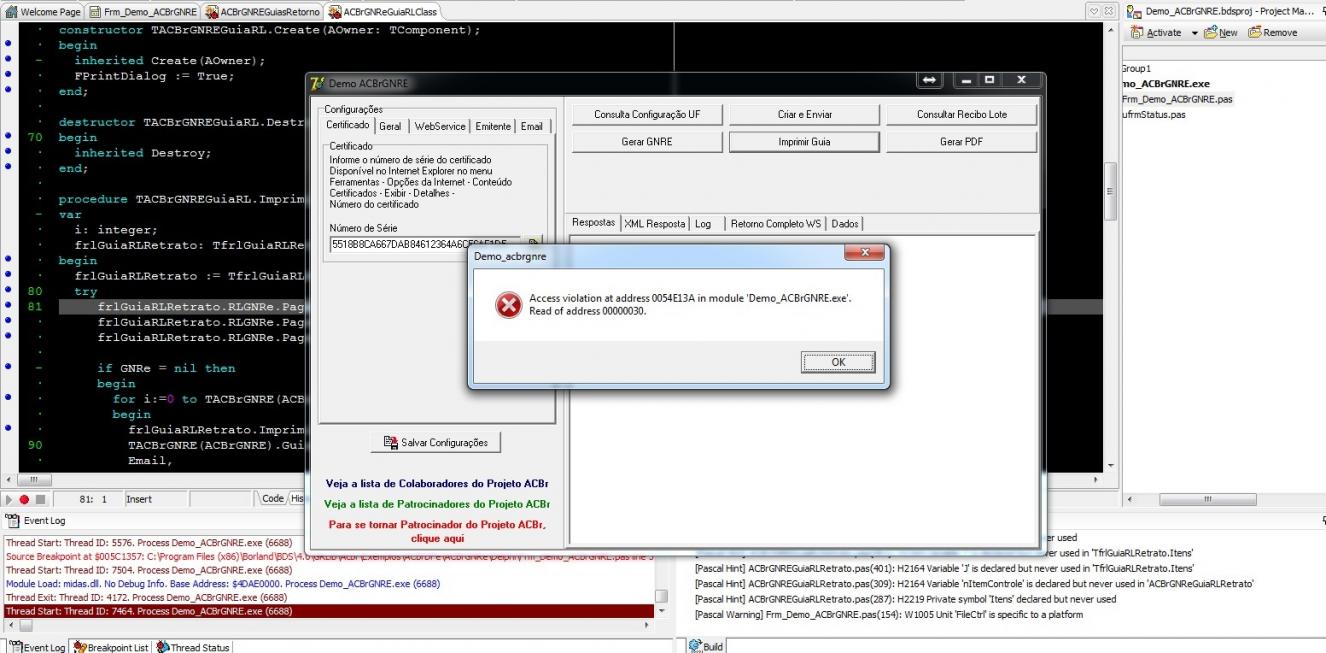The width and height of the screenshot is (1326, 653).
Task: Select ufrmStatus.pas in project tree
Action: [1154, 114]
